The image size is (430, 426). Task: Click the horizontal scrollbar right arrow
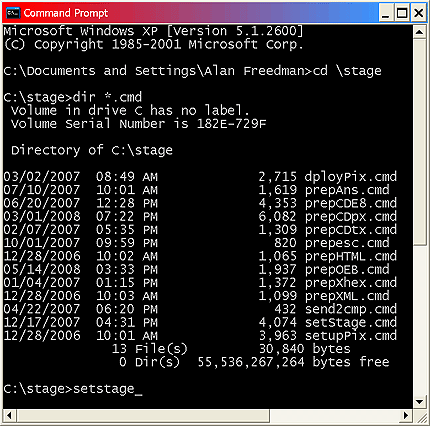click(x=406, y=415)
